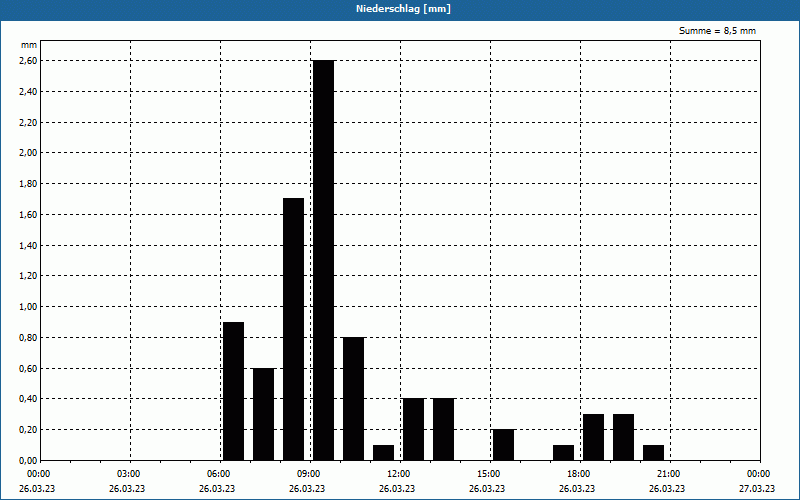Click the 1,70 mm bar ending at 09:00
The height and width of the screenshot is (500, 800).
[293, 329]
